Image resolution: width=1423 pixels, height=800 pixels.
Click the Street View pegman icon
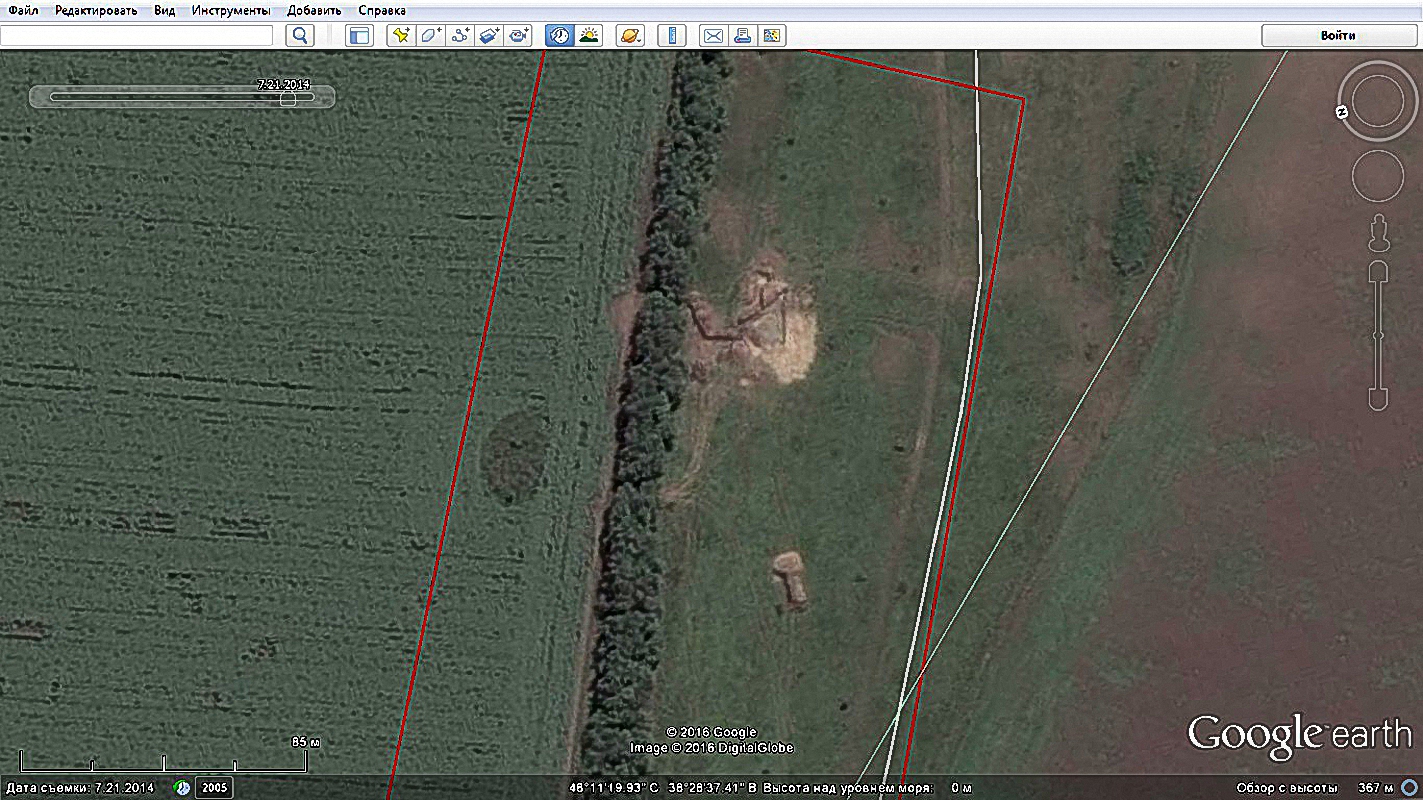pyautogui.click(x=1379, y=234)
